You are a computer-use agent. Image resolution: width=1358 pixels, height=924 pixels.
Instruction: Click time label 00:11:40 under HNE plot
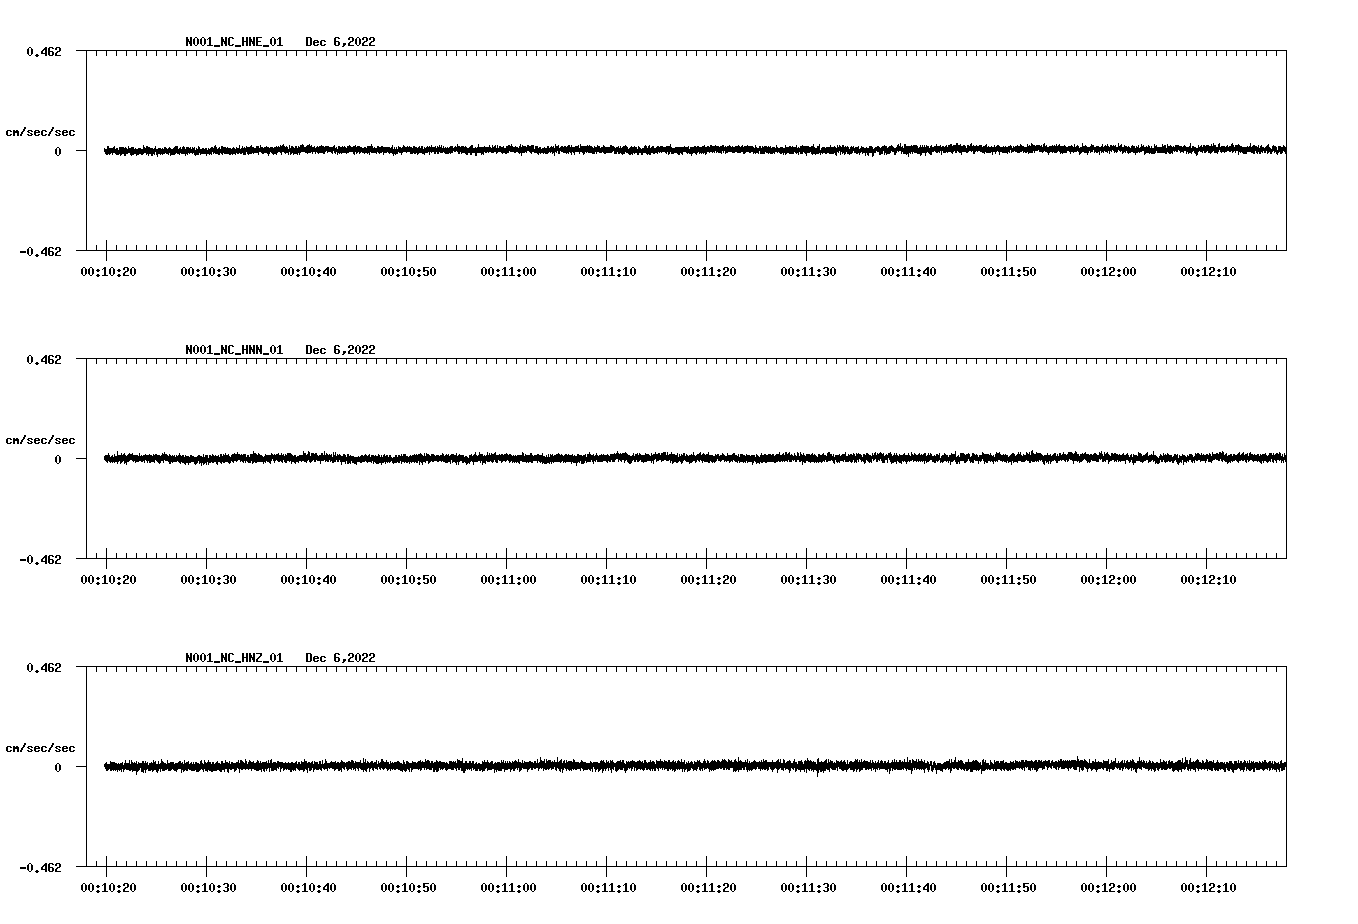pyautogui.click(x=908, y=272)
